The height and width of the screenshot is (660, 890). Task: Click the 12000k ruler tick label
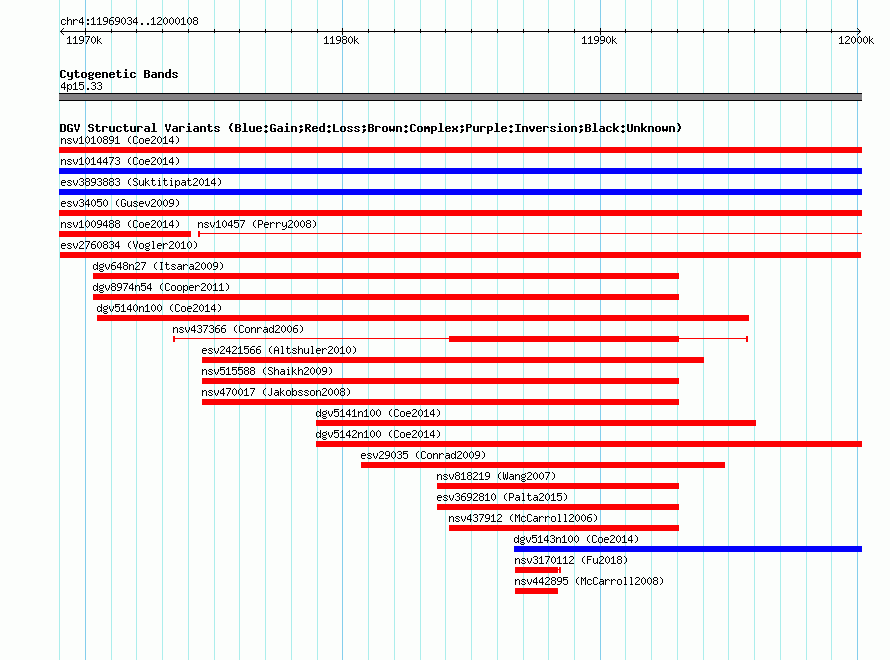click(856, 40)
